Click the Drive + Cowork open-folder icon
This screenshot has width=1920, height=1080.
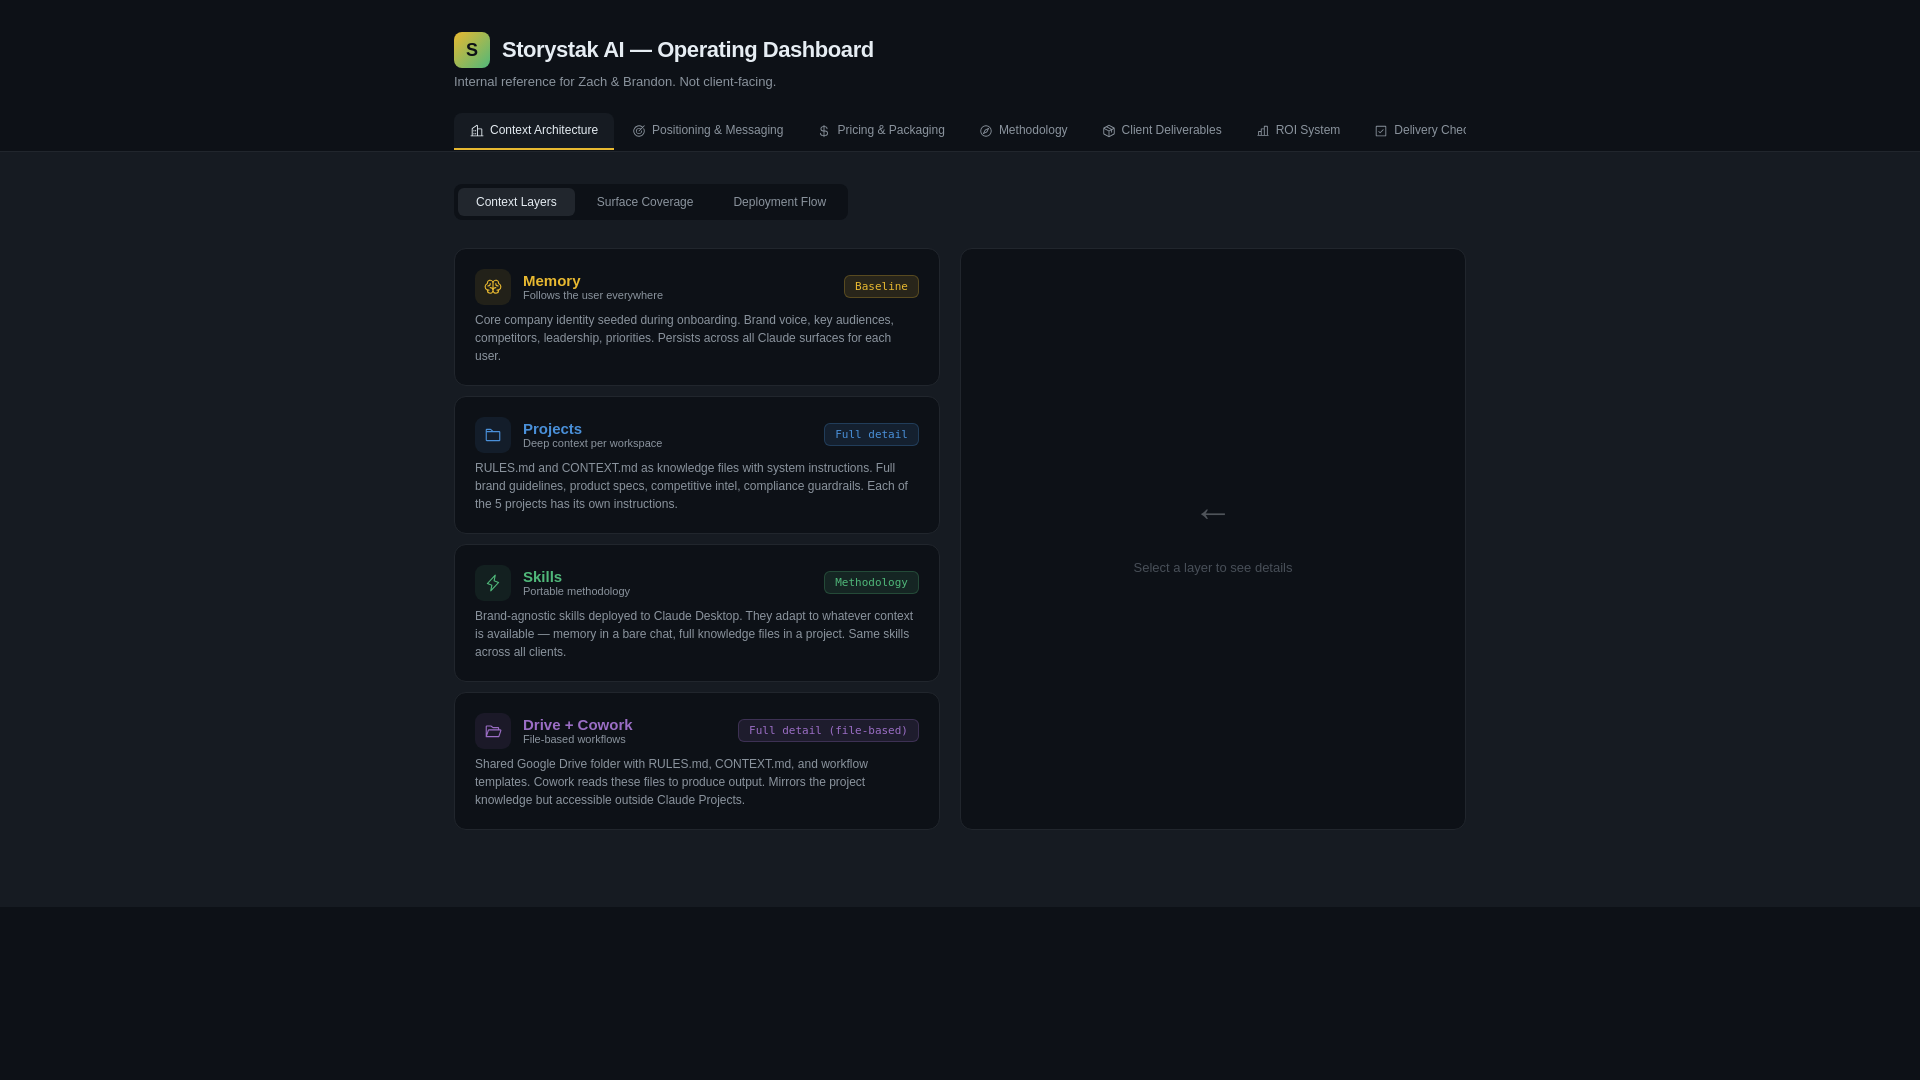click(493, 731)
